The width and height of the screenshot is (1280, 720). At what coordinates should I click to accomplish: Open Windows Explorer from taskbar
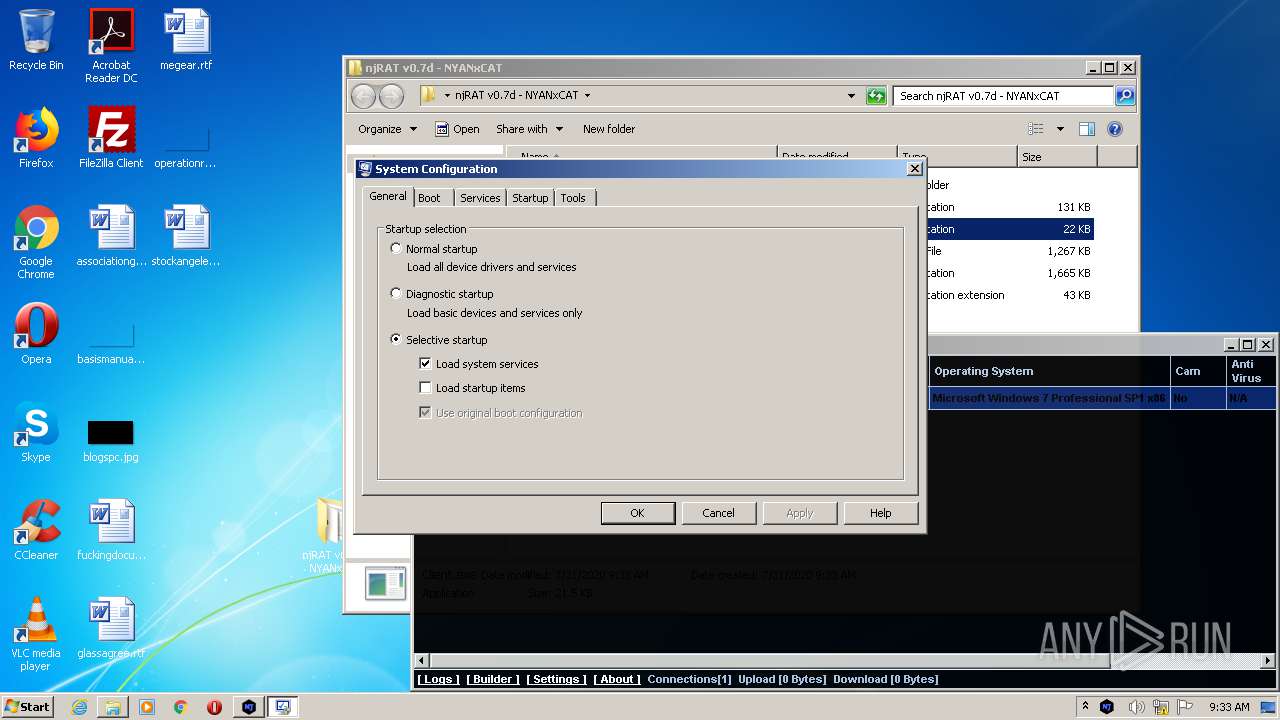coord(113,706)
